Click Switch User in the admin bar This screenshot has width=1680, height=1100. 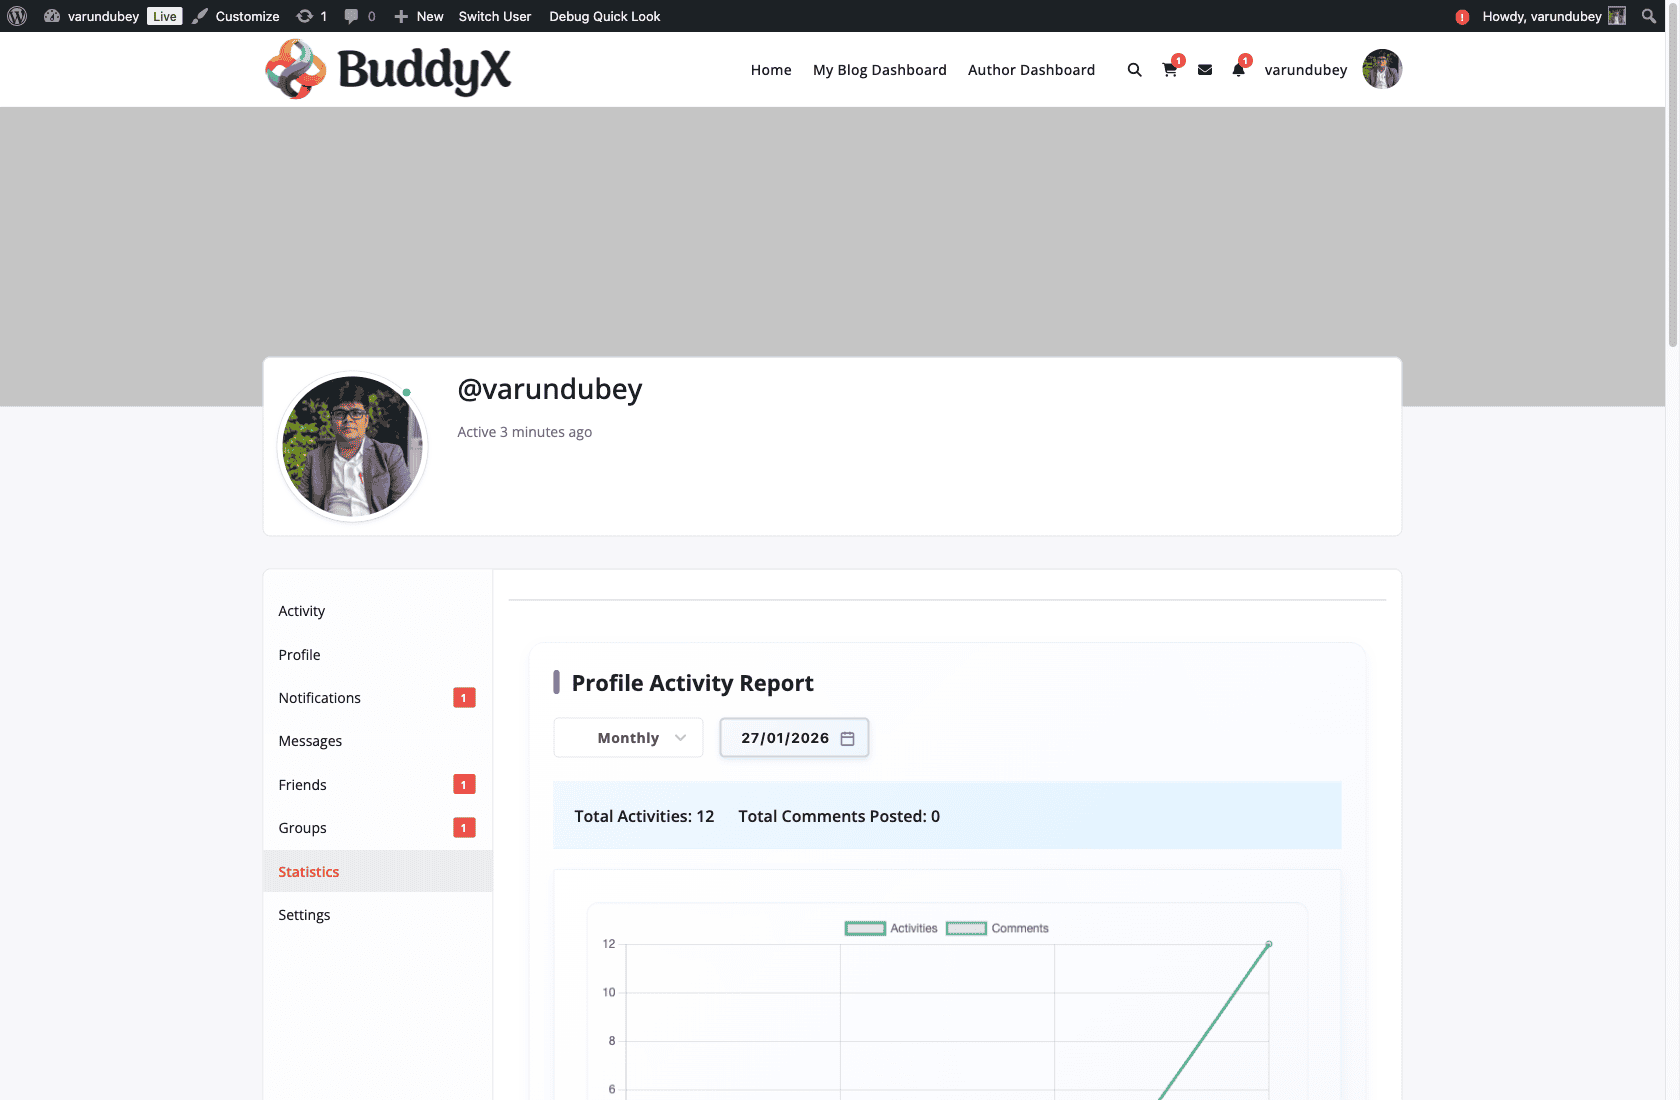coord(494,16)
